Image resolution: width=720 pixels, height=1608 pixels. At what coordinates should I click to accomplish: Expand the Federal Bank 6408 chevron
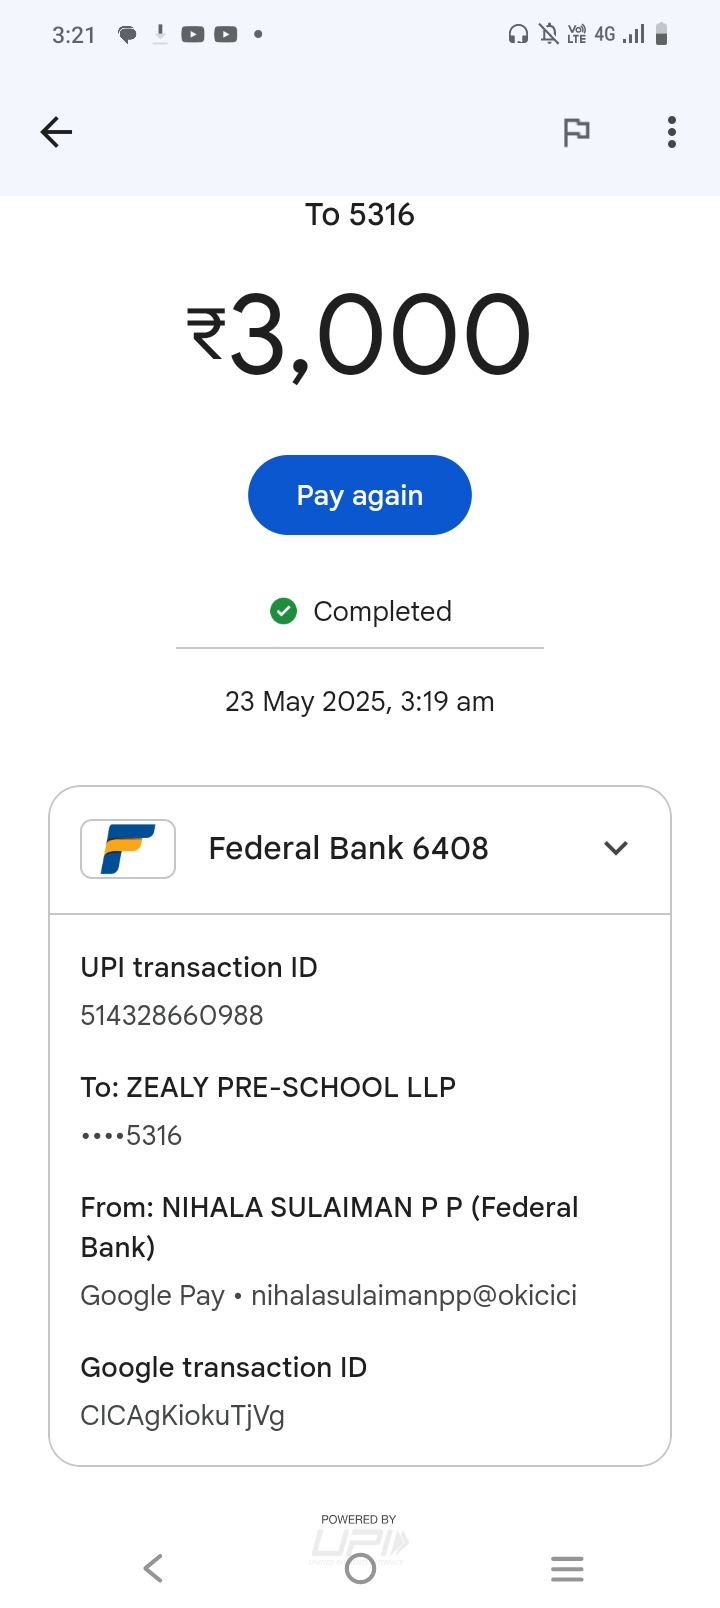[x=616, y=848]
